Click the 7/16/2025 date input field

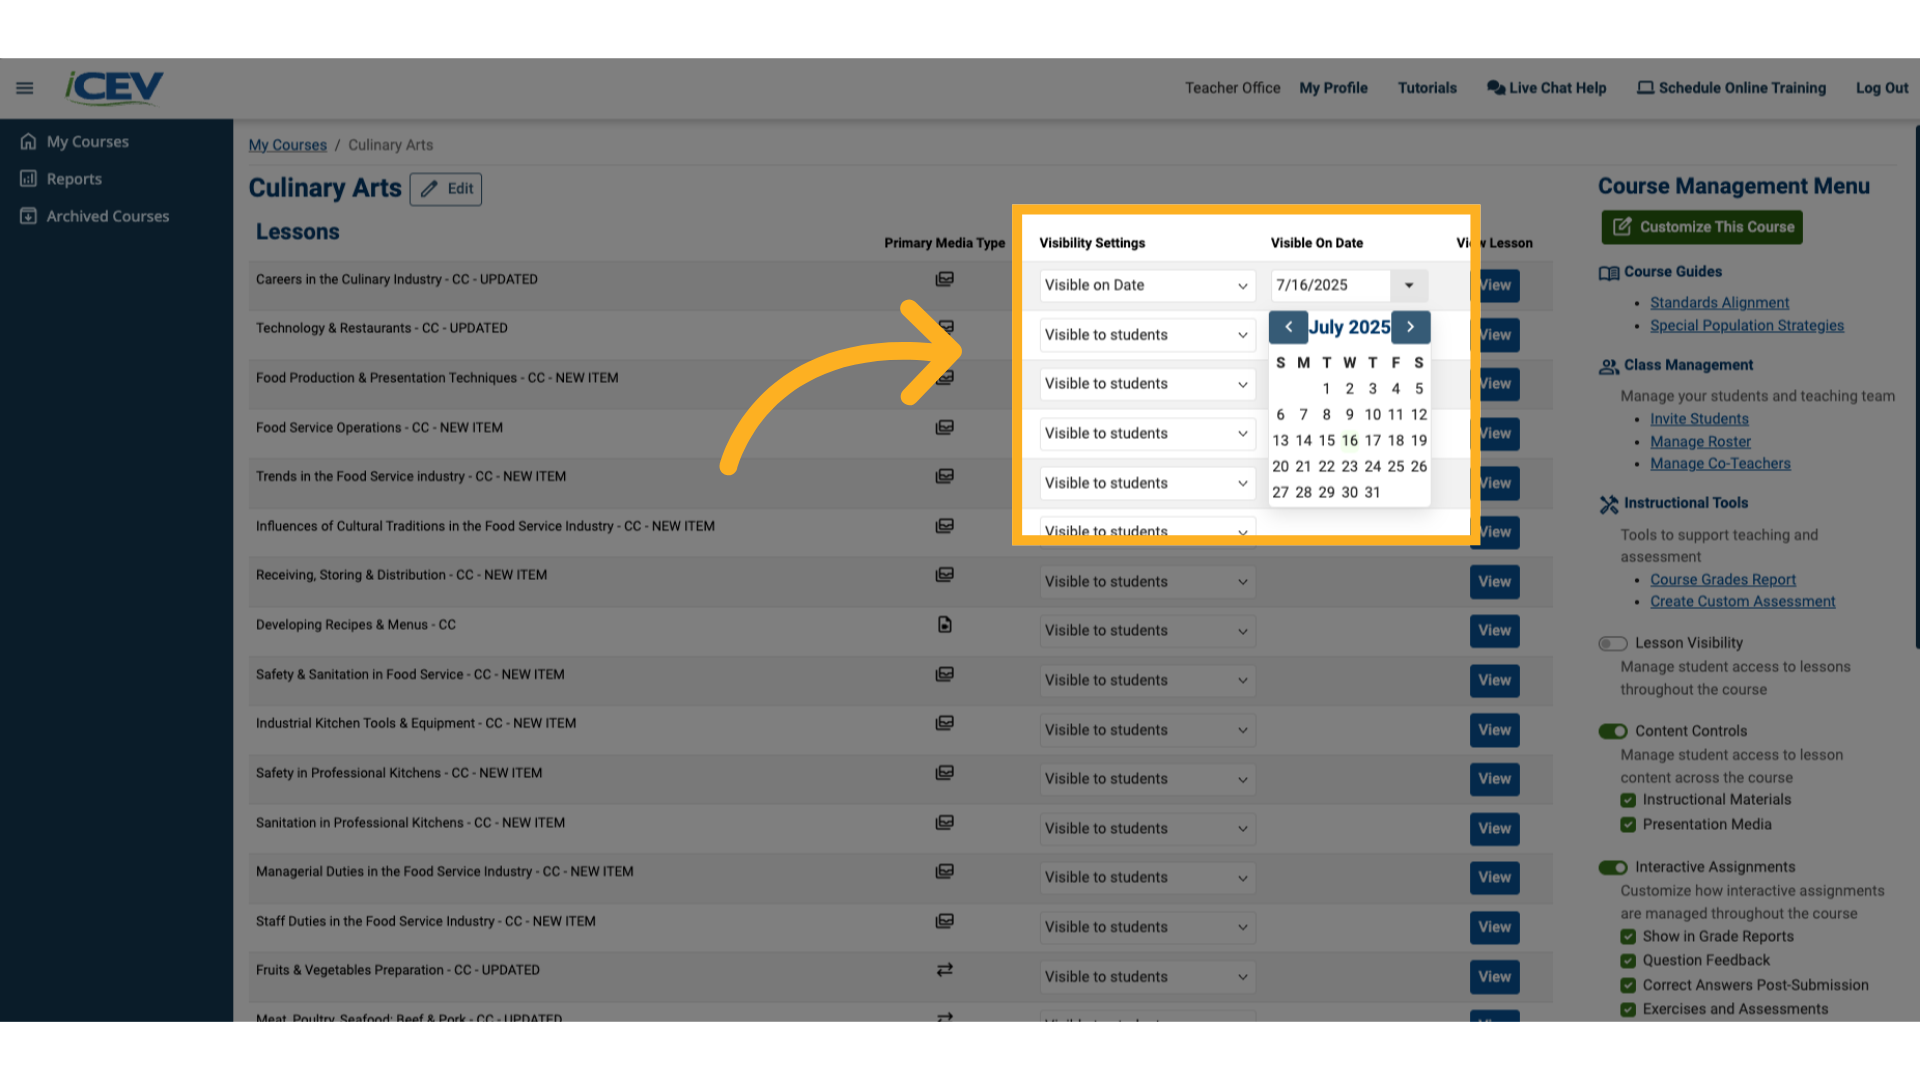(1330, 285)
